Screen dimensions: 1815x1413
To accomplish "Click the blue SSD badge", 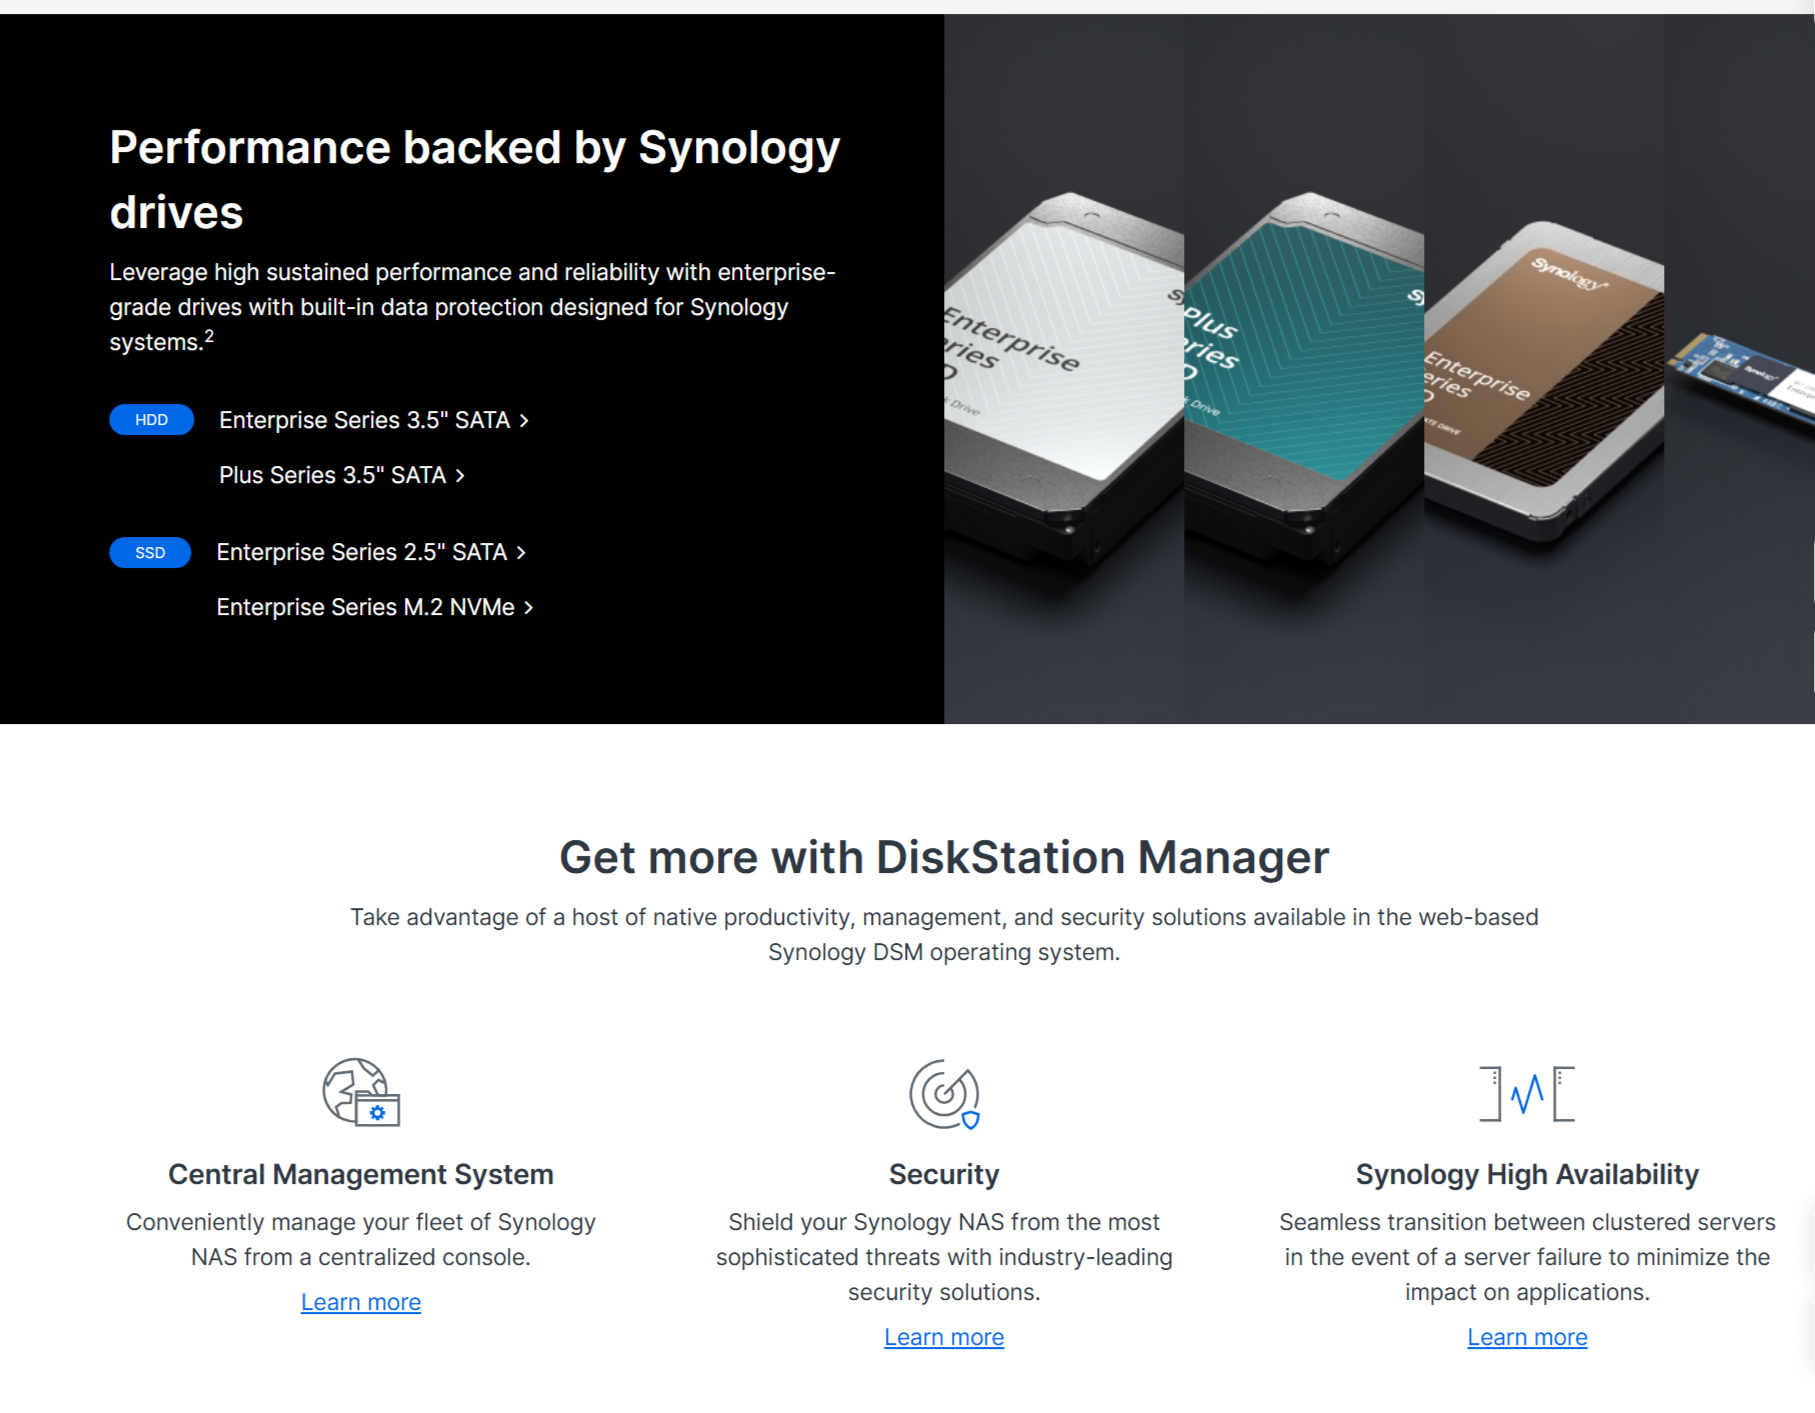I will click(150, 552).
